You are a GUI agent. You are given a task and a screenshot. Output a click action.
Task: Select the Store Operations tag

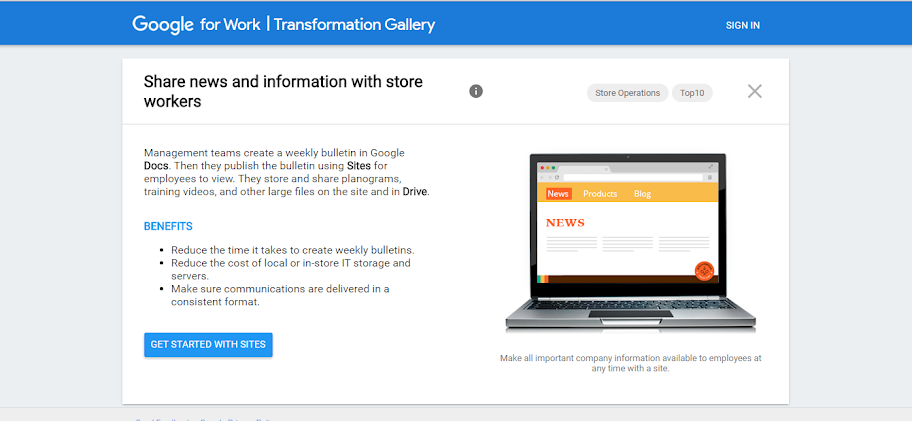click(628, 93)
